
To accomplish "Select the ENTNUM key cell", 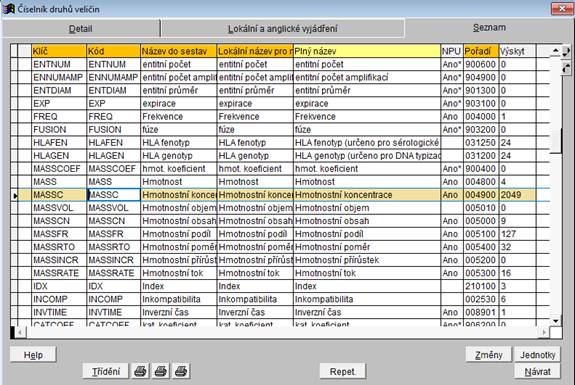I will (x=59, y=64).
